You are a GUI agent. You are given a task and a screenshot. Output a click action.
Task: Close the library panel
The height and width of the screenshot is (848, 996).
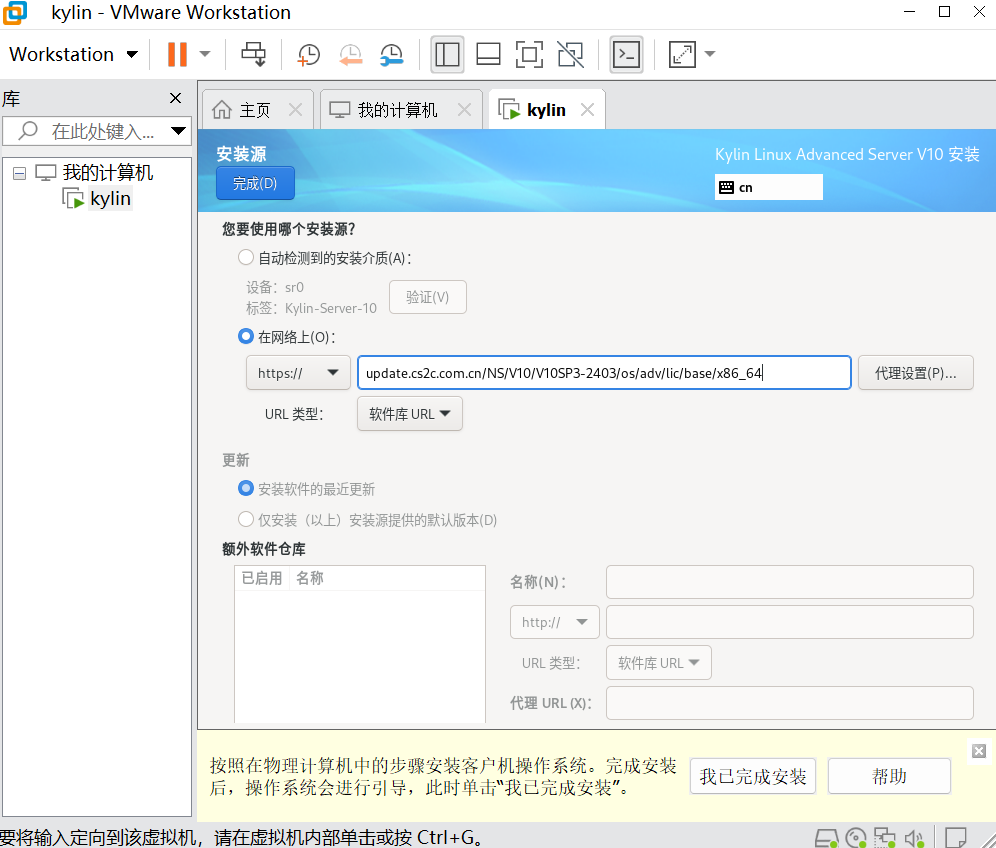point(175,98)
